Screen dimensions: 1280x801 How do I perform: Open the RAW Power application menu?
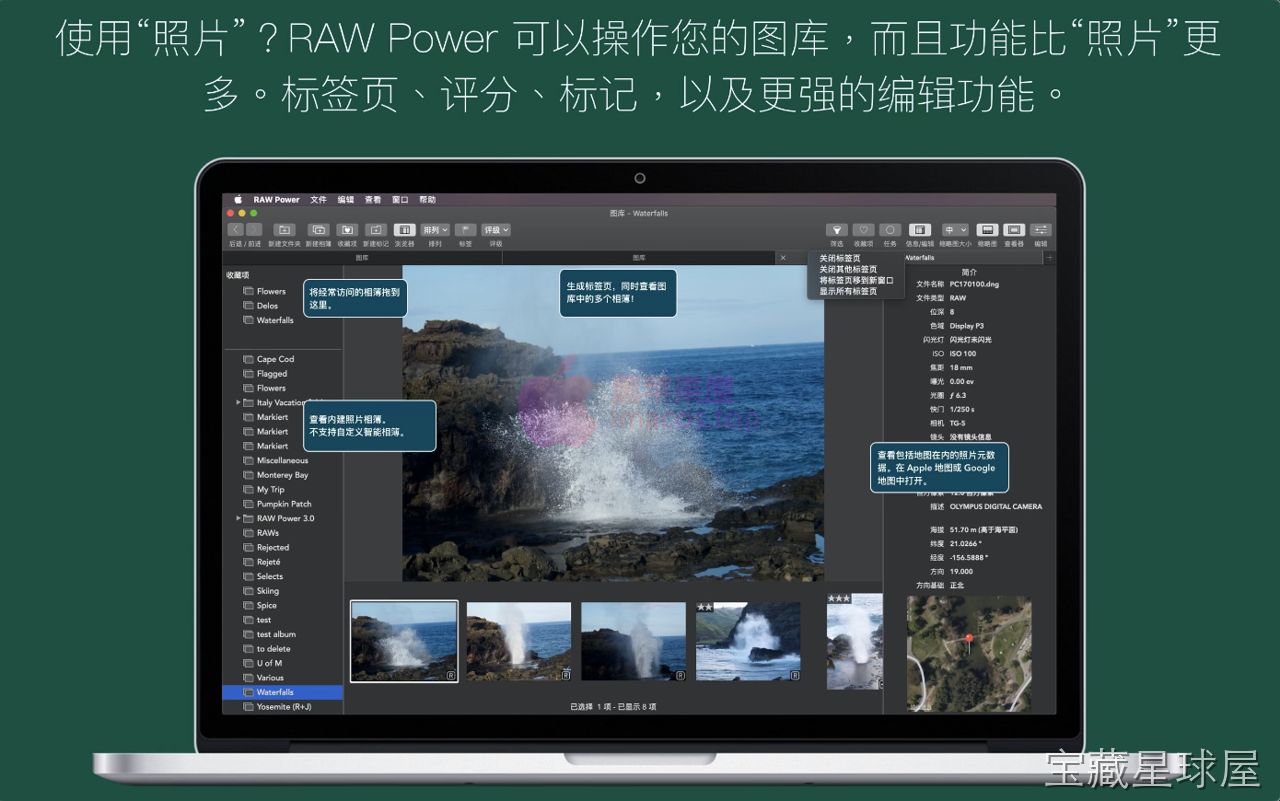pos(276,199)
